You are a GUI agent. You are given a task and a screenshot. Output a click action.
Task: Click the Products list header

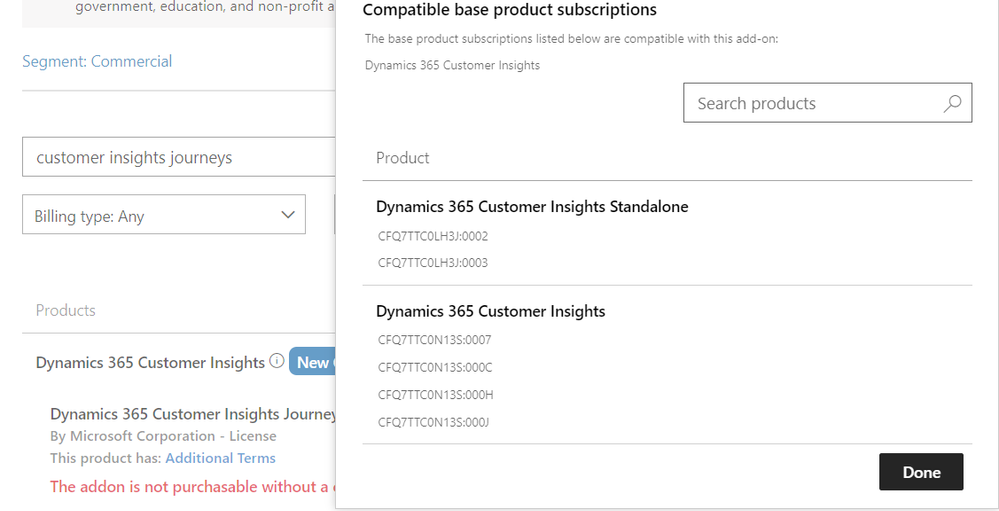click(66, 310)
